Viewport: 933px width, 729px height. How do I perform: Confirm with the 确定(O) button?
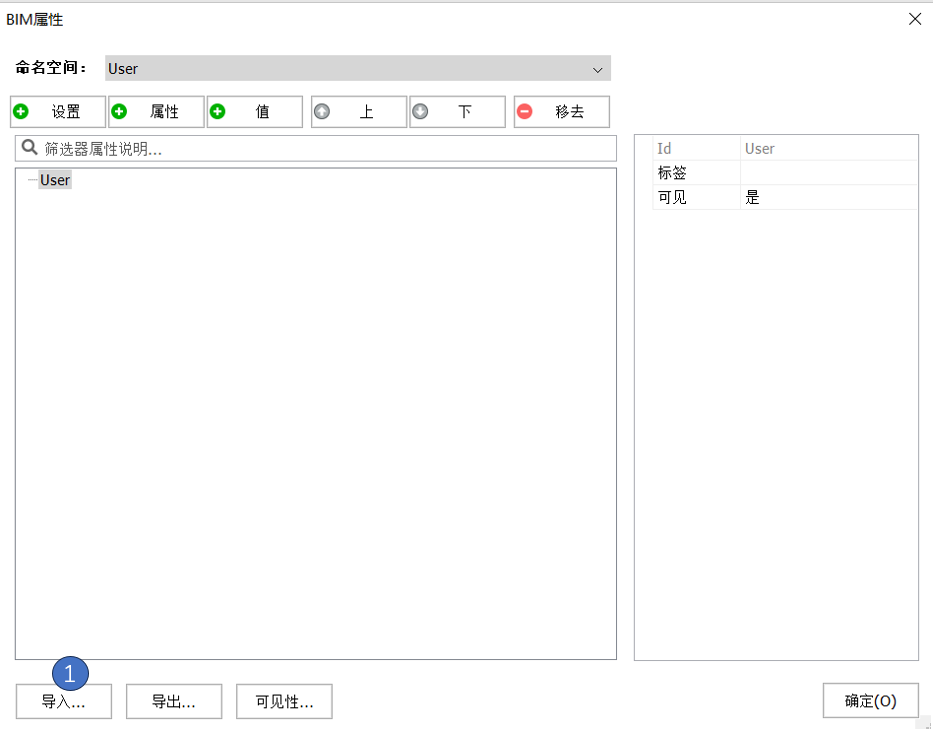tap(871, 700)
